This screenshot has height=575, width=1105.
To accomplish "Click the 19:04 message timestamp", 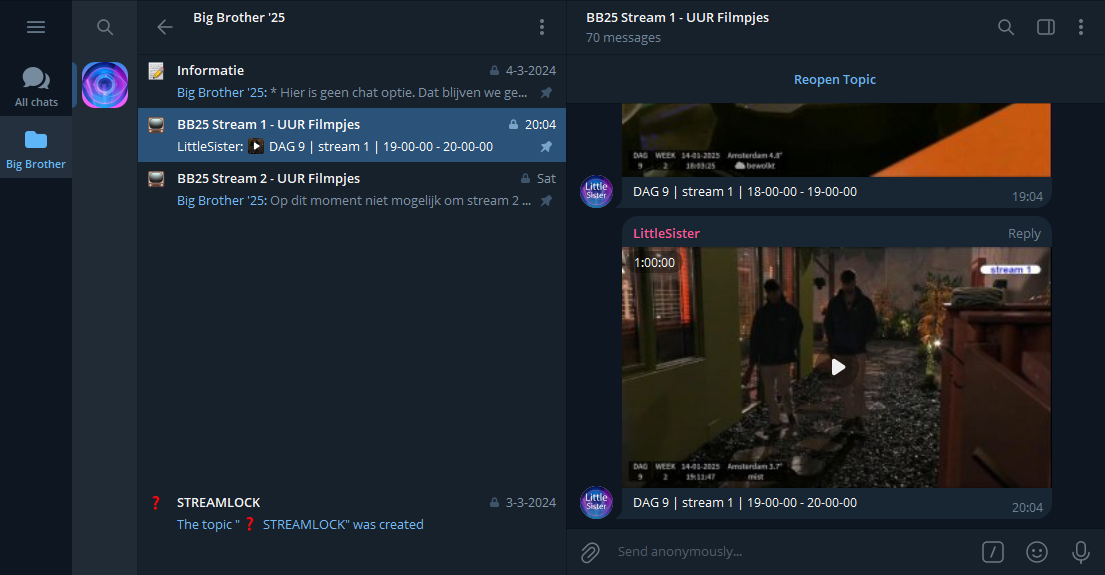I will [x=1027, y=197].
